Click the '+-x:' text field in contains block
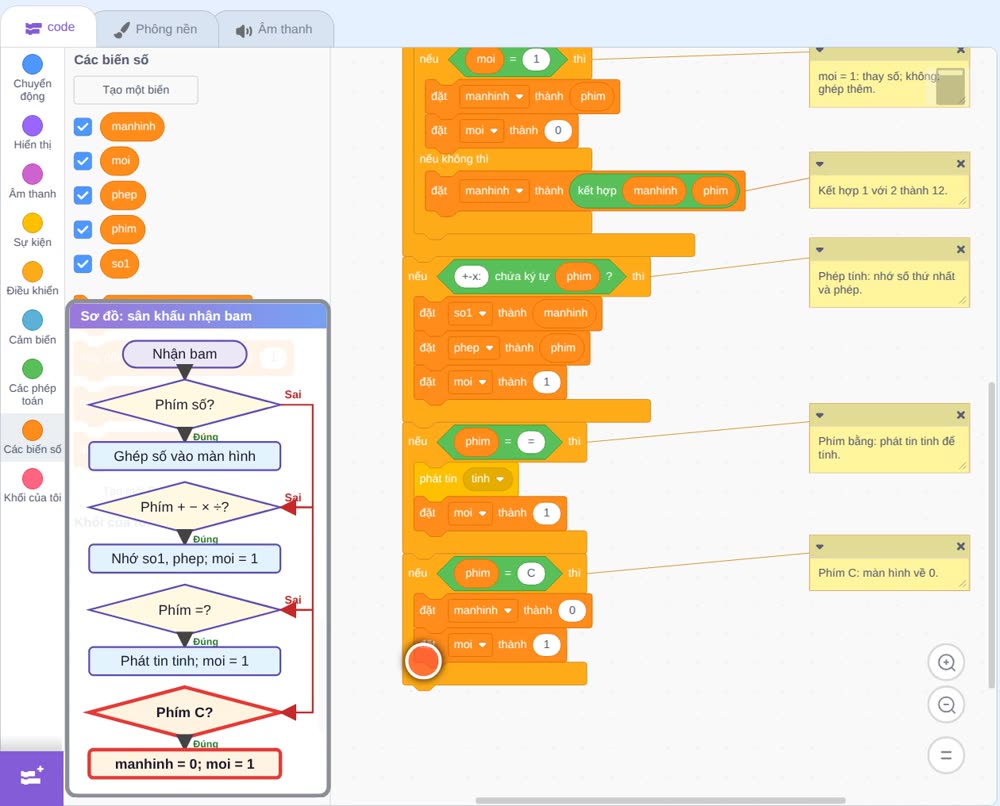Screen dimensions: 1000x806 471,276
